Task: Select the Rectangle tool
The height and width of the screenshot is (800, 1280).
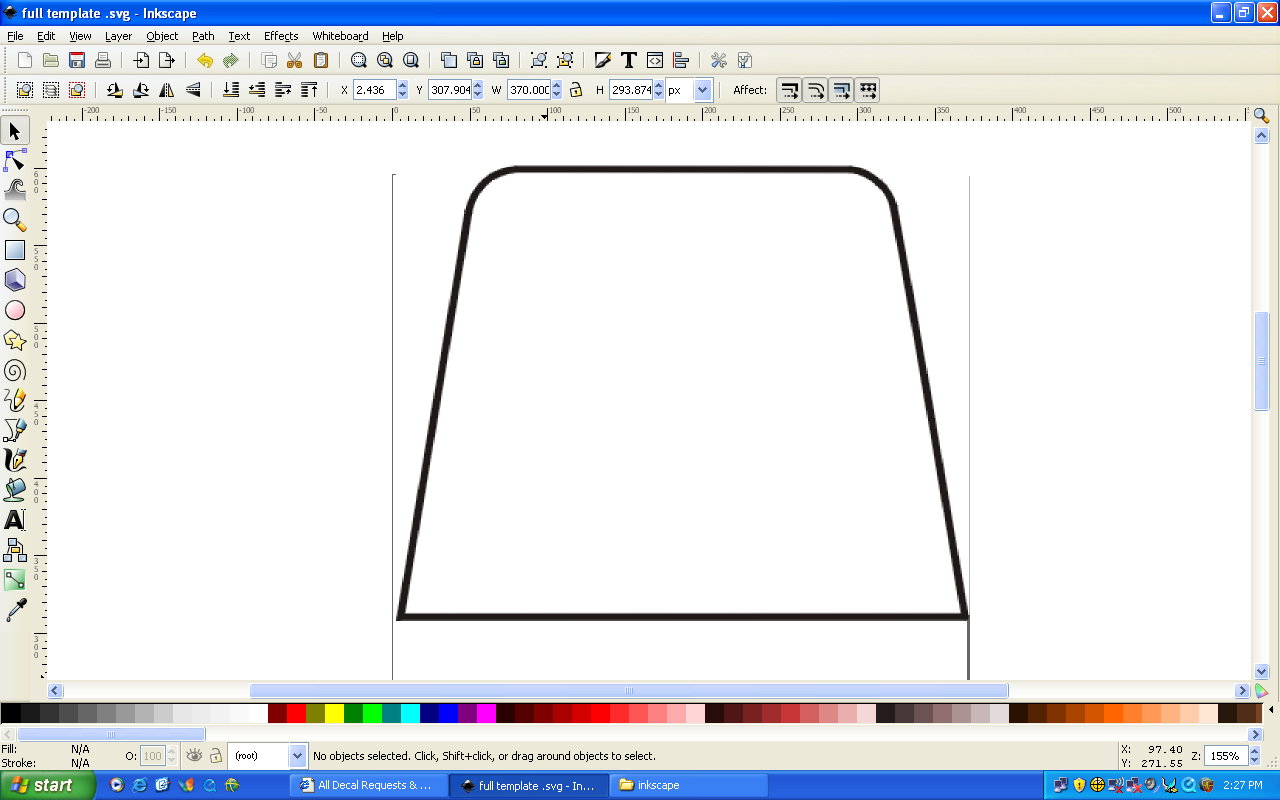Action: pyautogui.click(x=16, y=250)
